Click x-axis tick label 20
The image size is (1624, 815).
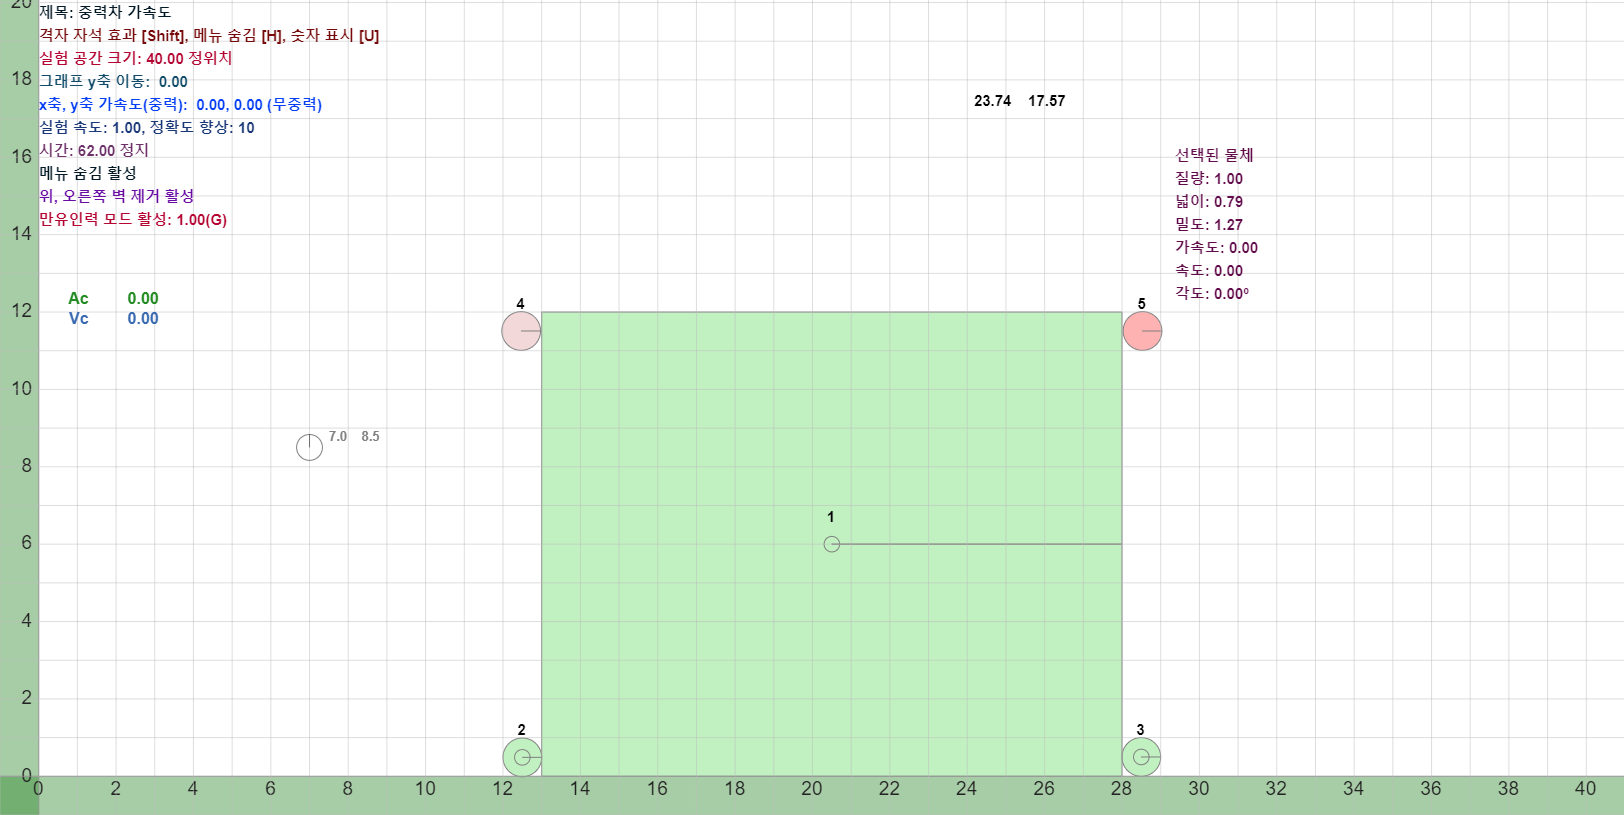pyautogui.click(x=812, y=788)
